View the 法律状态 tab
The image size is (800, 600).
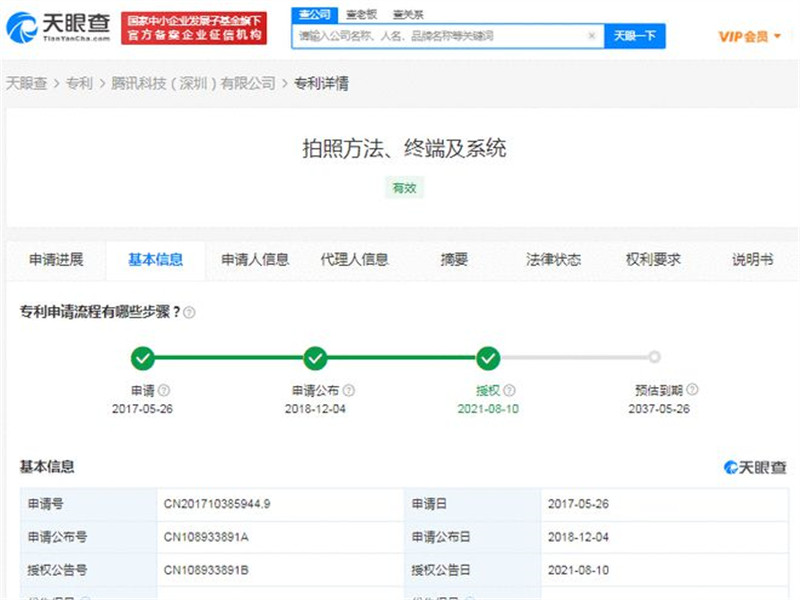(554, 260)
